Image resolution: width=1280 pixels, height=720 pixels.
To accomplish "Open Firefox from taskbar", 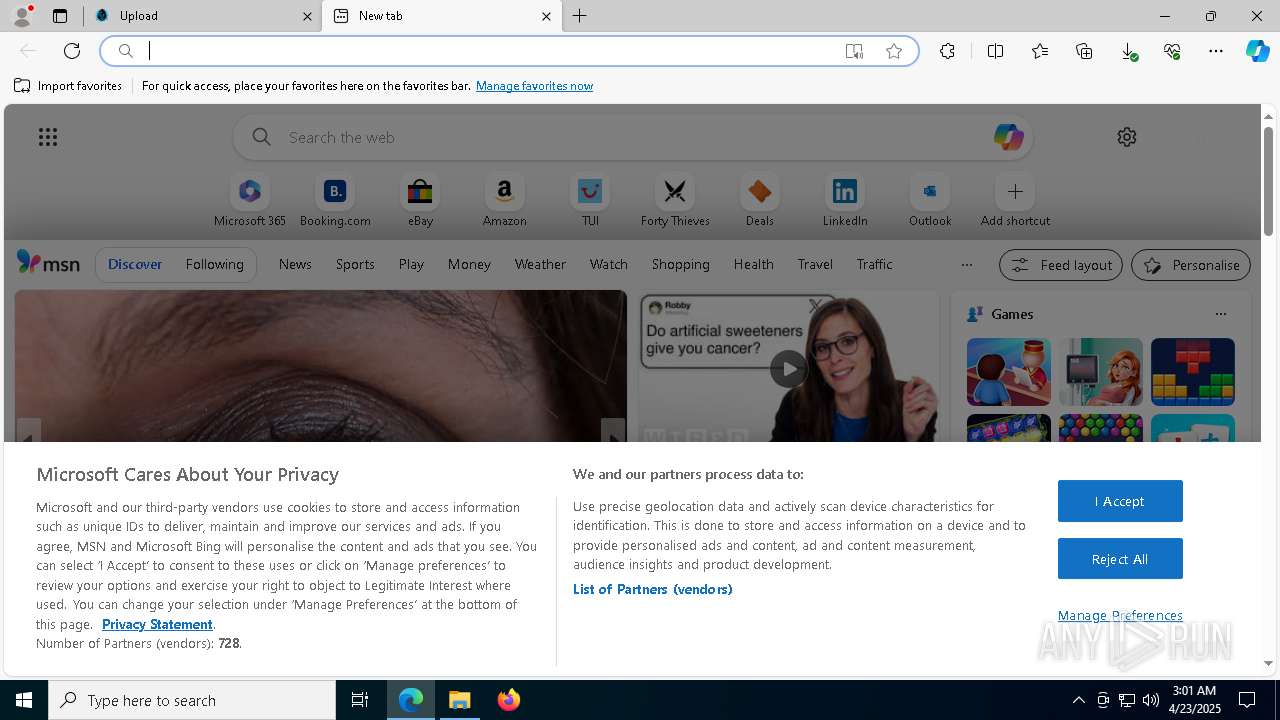I will (x=509, y=700).
